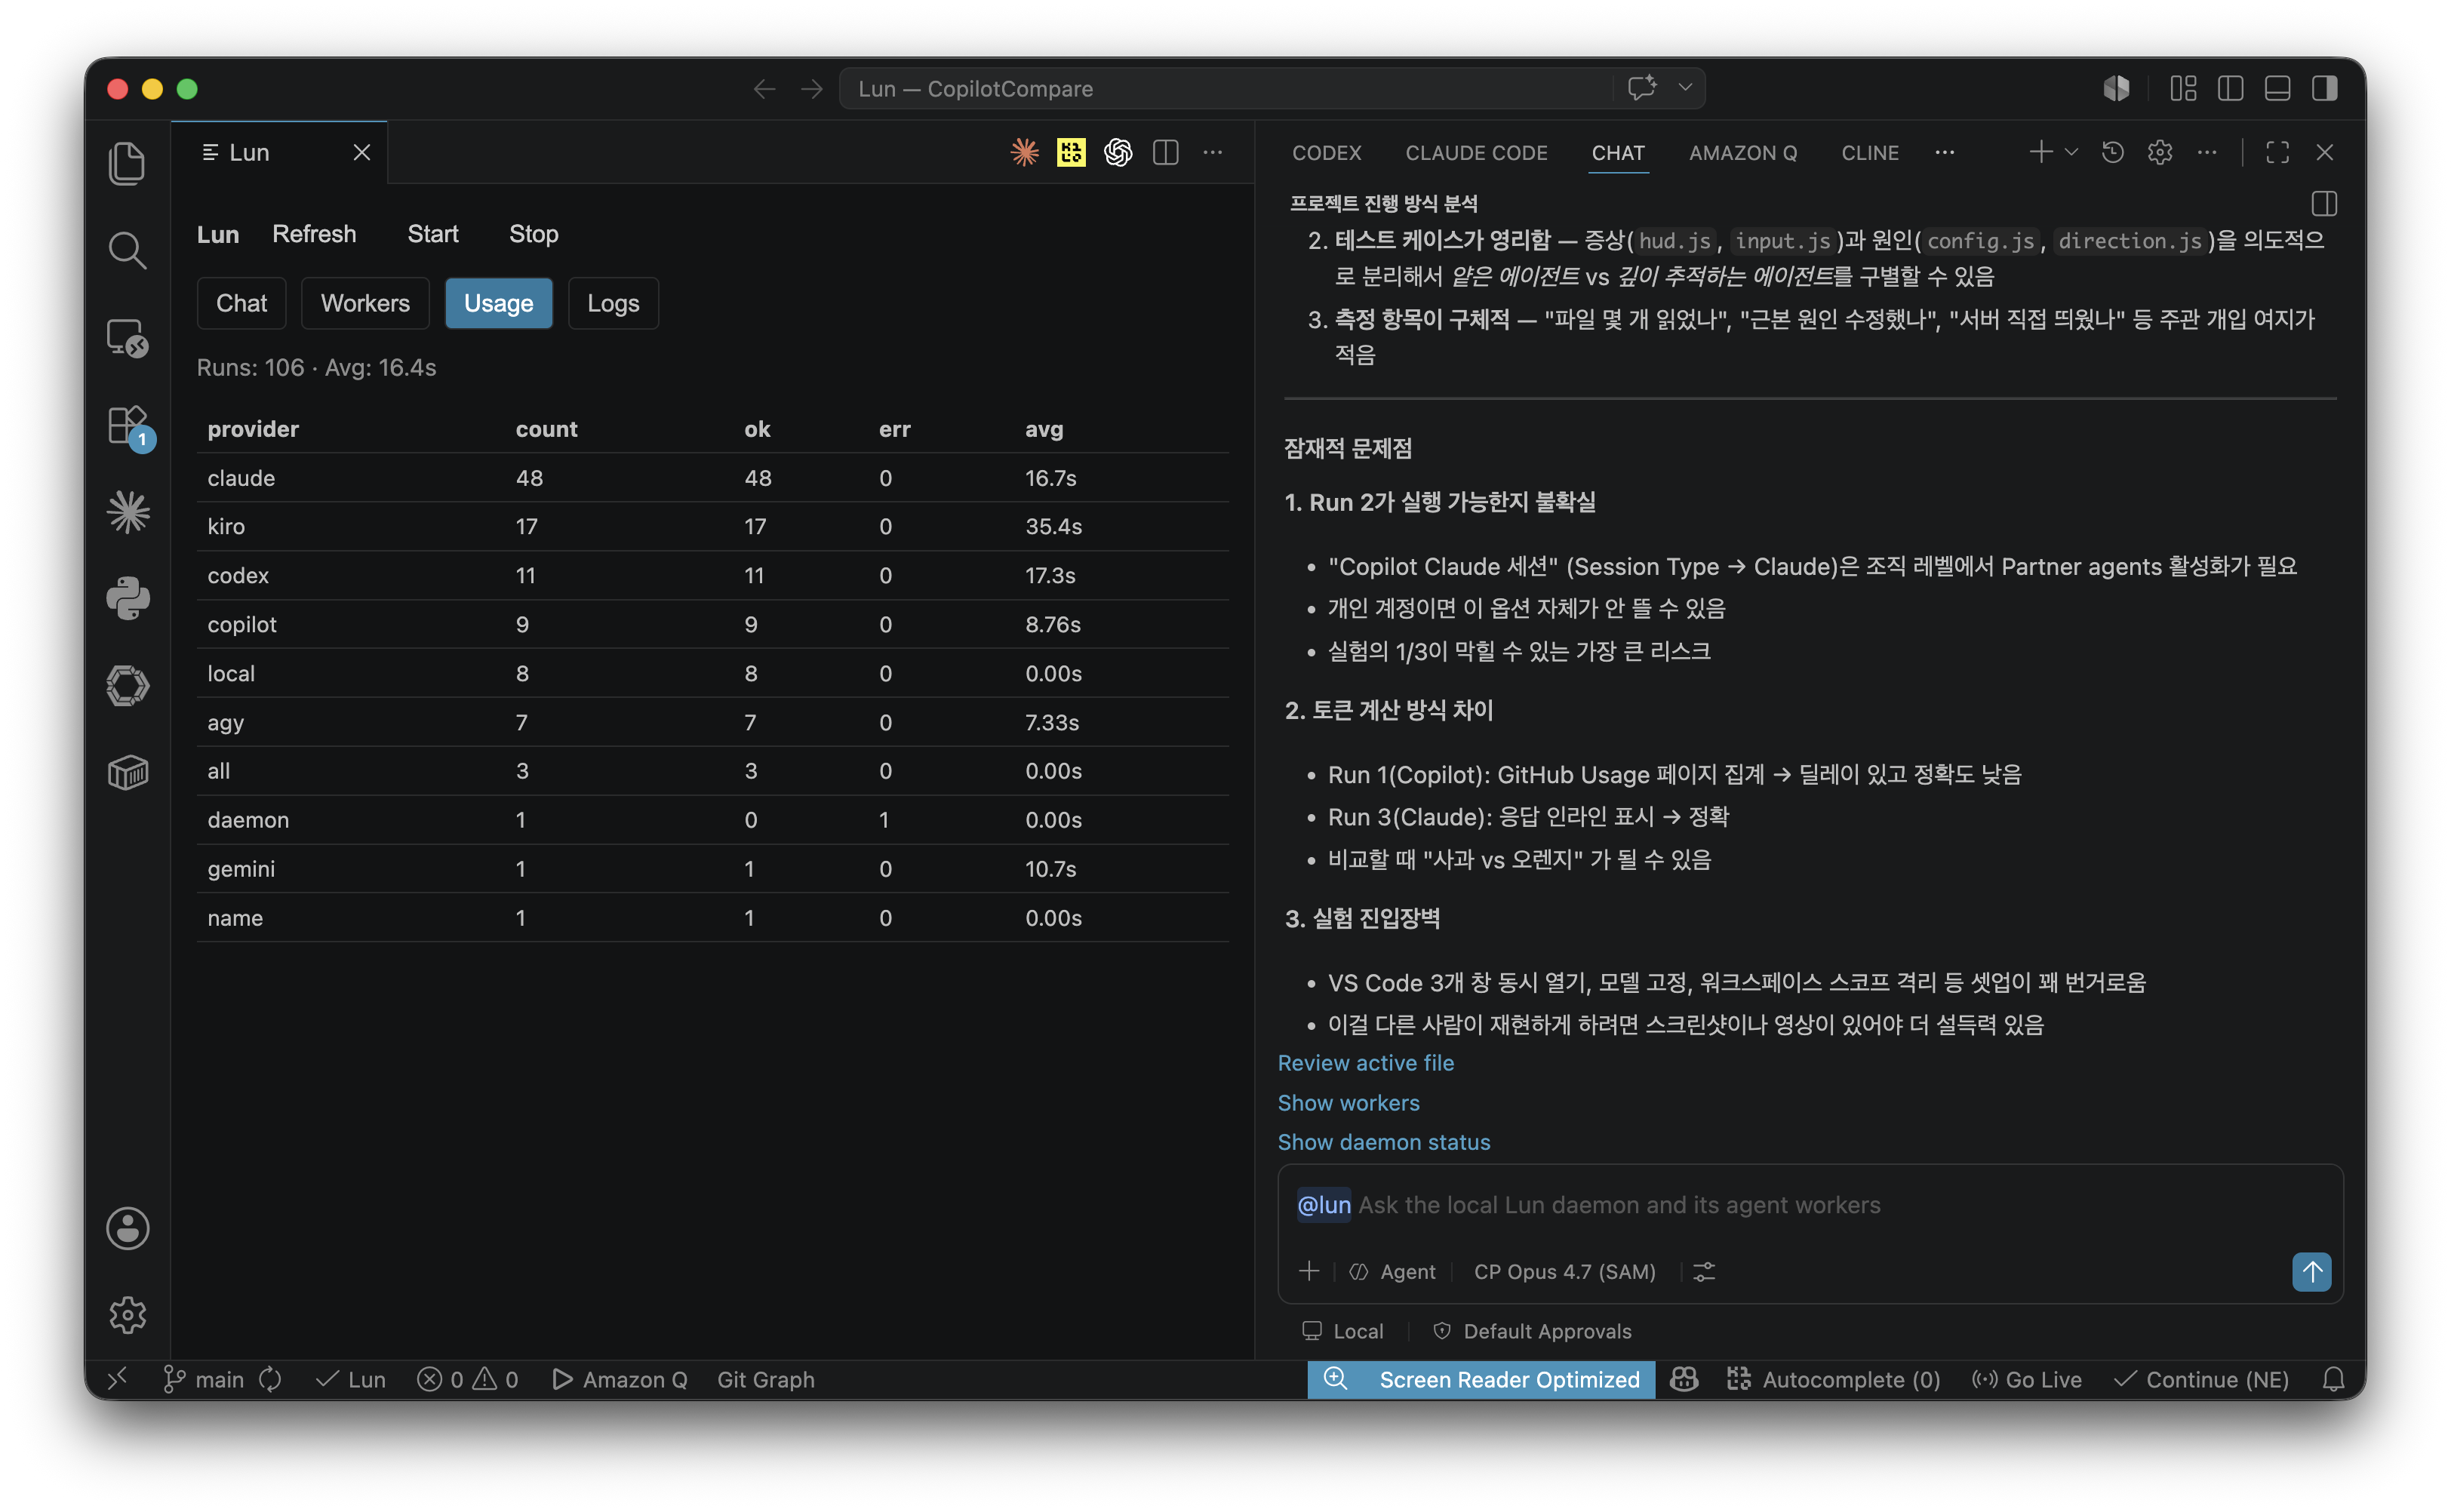Open the Manage gear in activity bar
The image size is (2451, 1512).
click(x=127, y=1315)
